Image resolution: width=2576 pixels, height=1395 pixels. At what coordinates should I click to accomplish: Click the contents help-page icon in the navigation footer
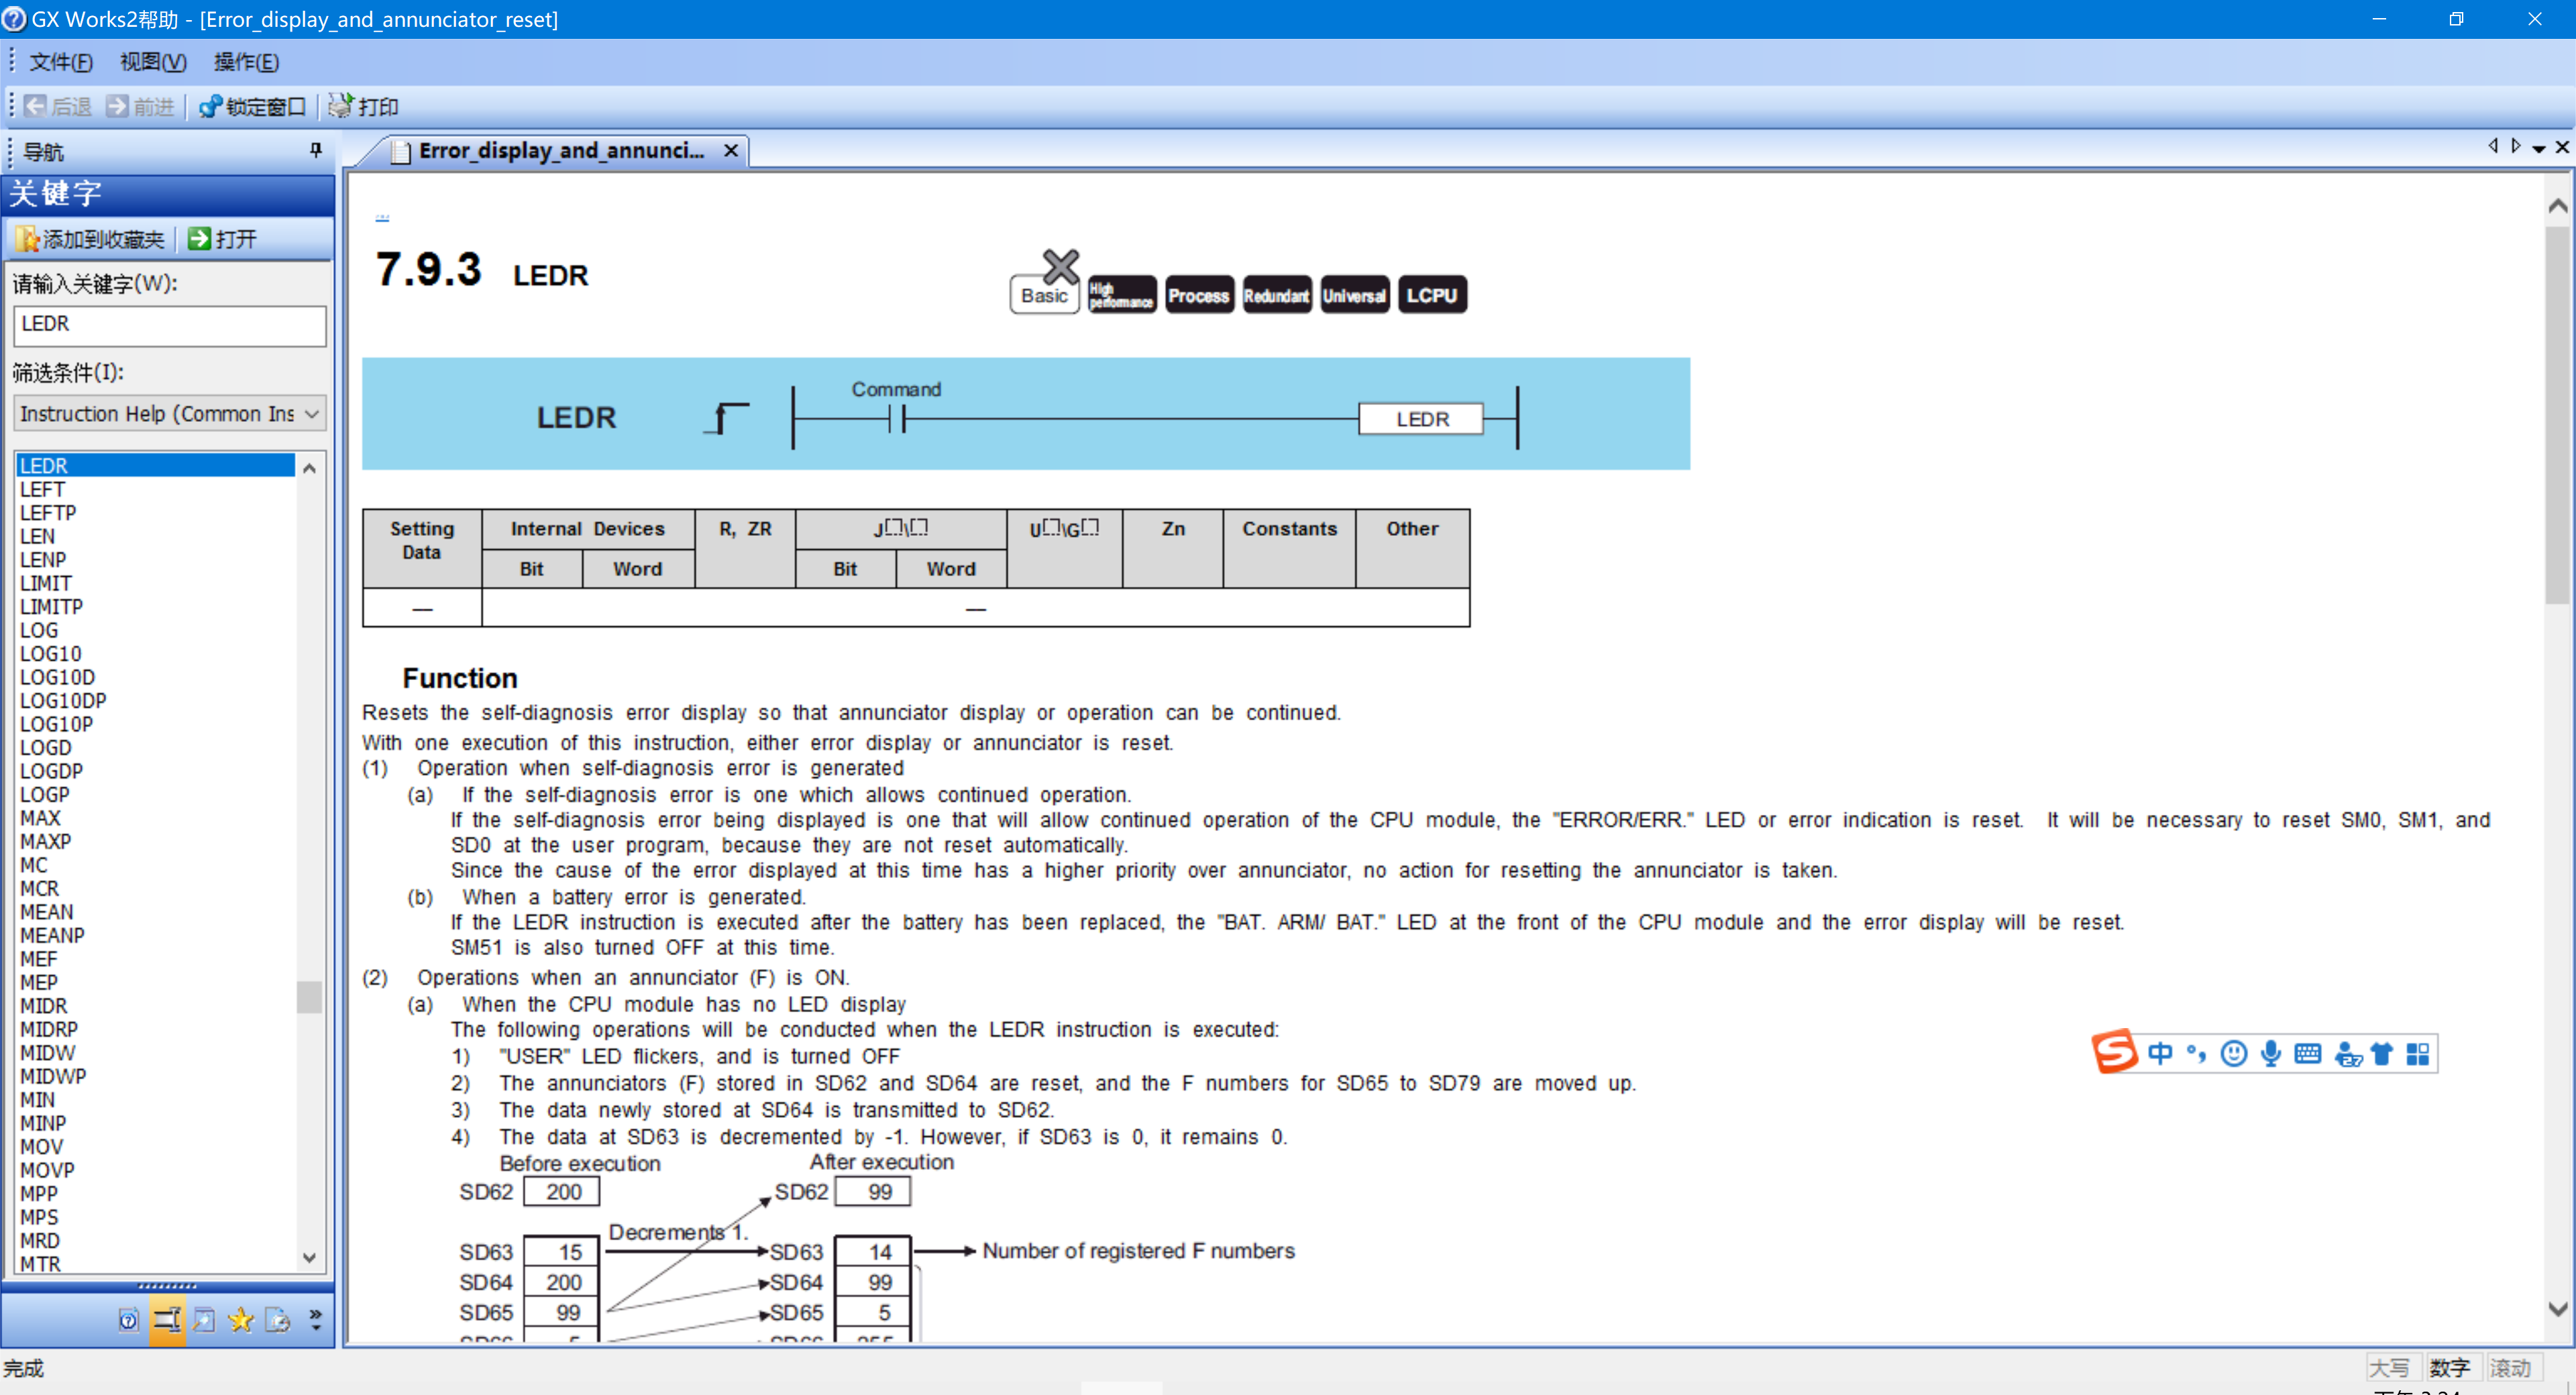(128, 1320)
